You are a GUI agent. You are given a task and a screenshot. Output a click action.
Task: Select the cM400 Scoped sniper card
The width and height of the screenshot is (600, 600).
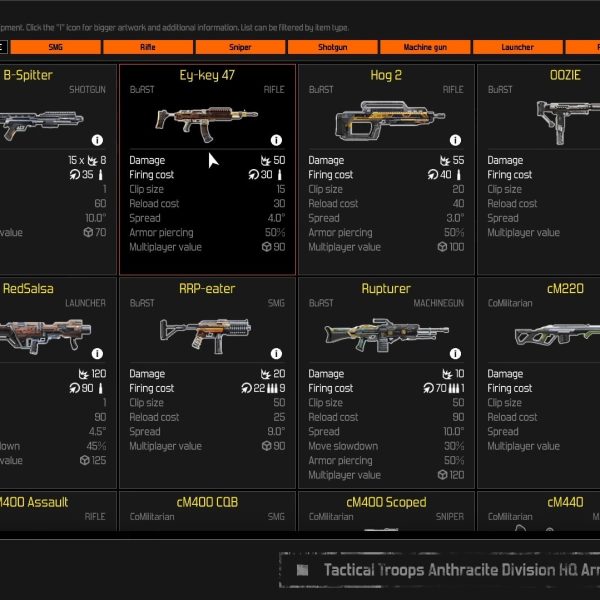(x=386, y=511)
